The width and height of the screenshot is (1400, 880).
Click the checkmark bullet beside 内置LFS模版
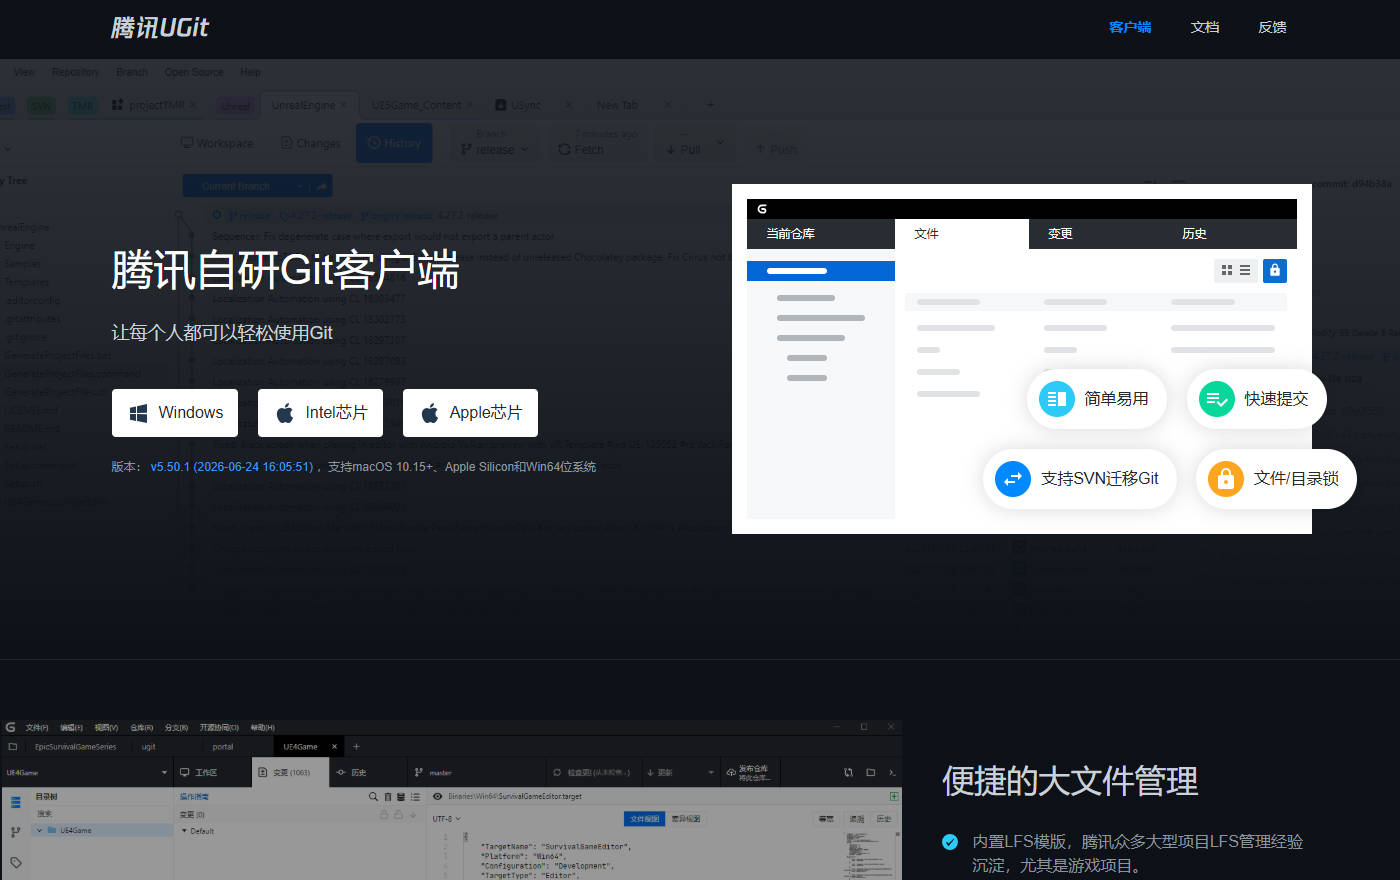point(950,842)
